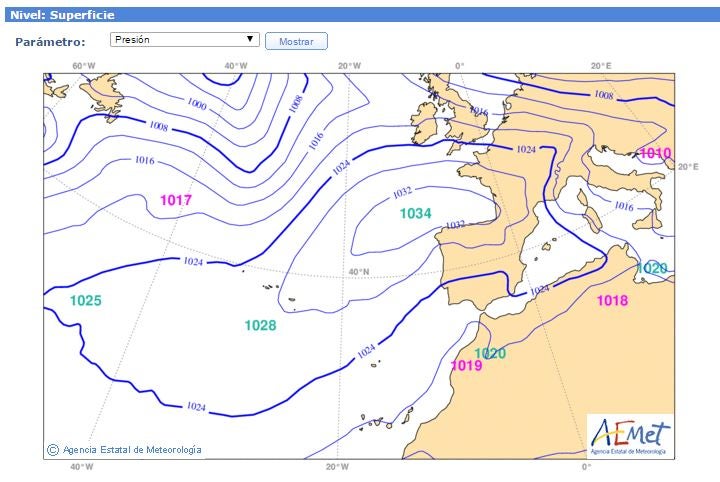Click the 20°E label on right edge
This screenshot has width=720, height=482.
[x=688, y=167]
